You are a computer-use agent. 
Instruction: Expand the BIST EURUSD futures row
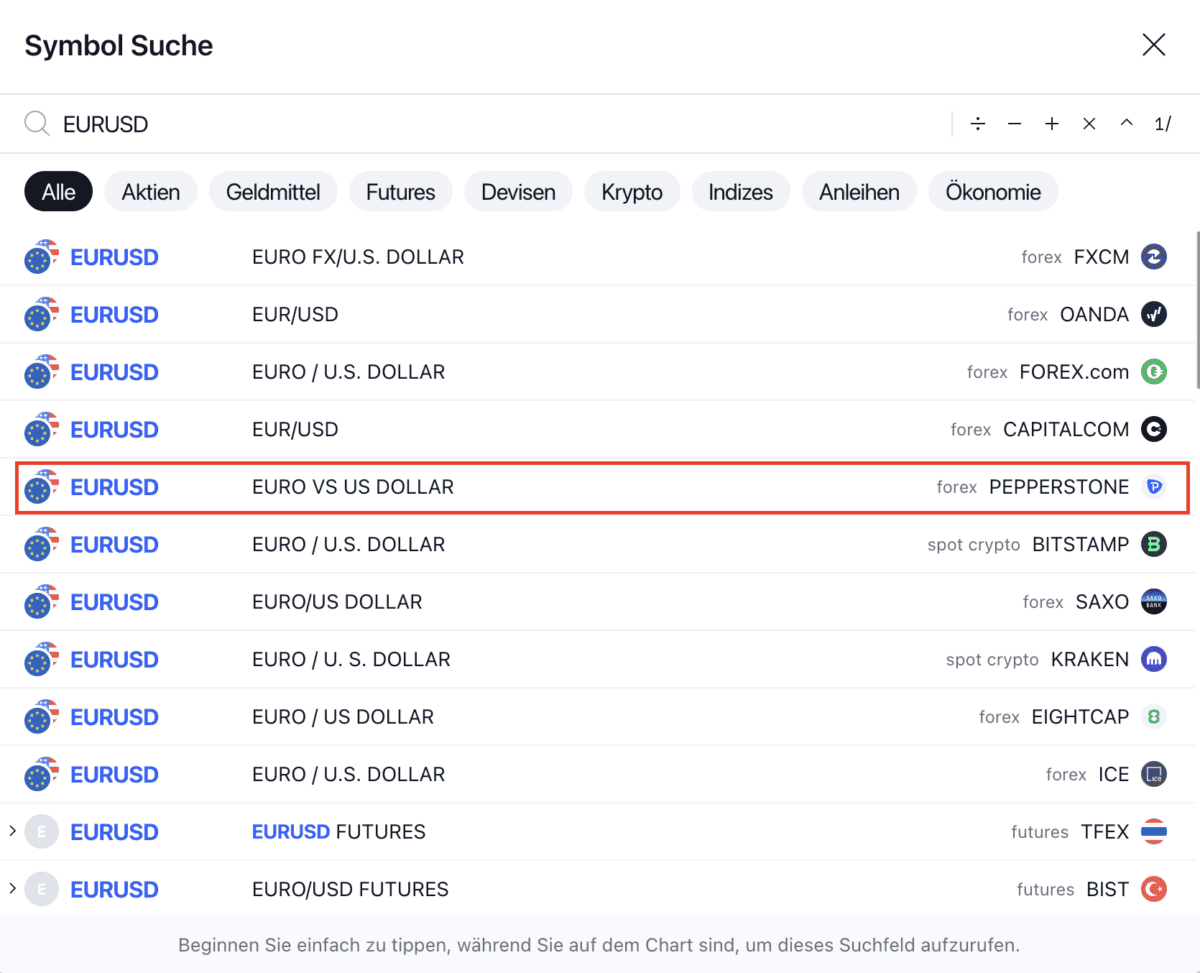12,889
